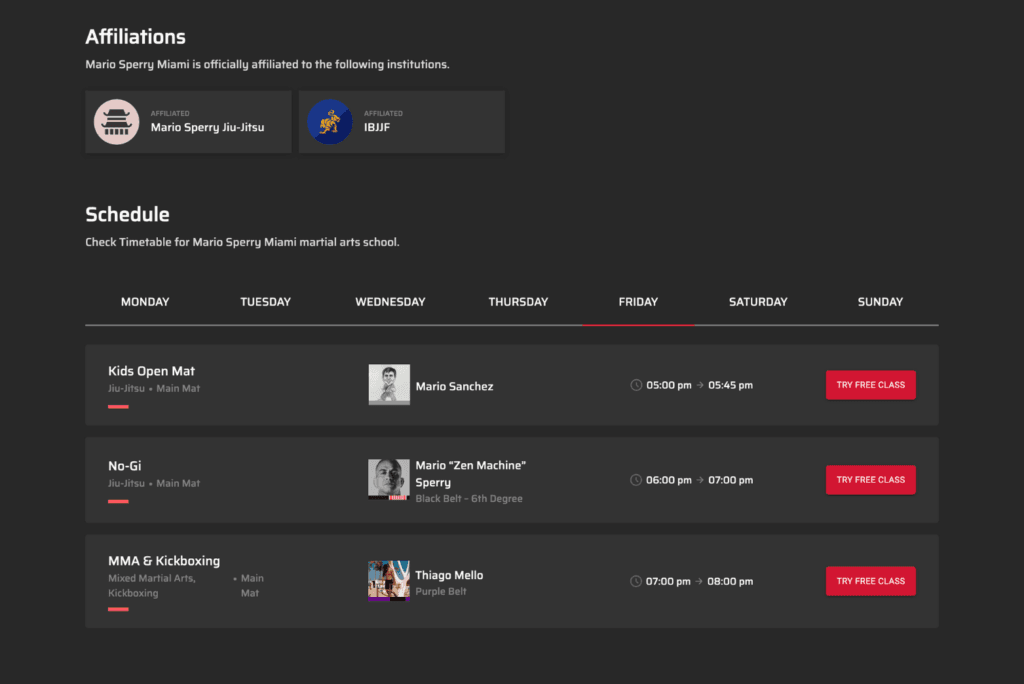
Task: Click the arrow between 07:00 and 08:00 pm
Action: [698, 581]
